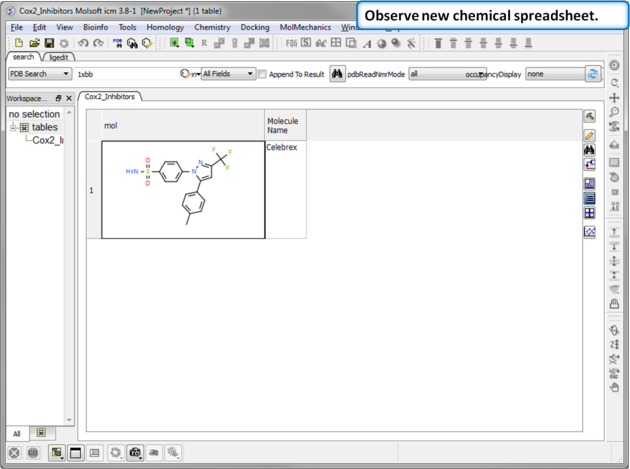Click the pencil edit icon beside the table

pyautogui.click(x=590, y=135)
